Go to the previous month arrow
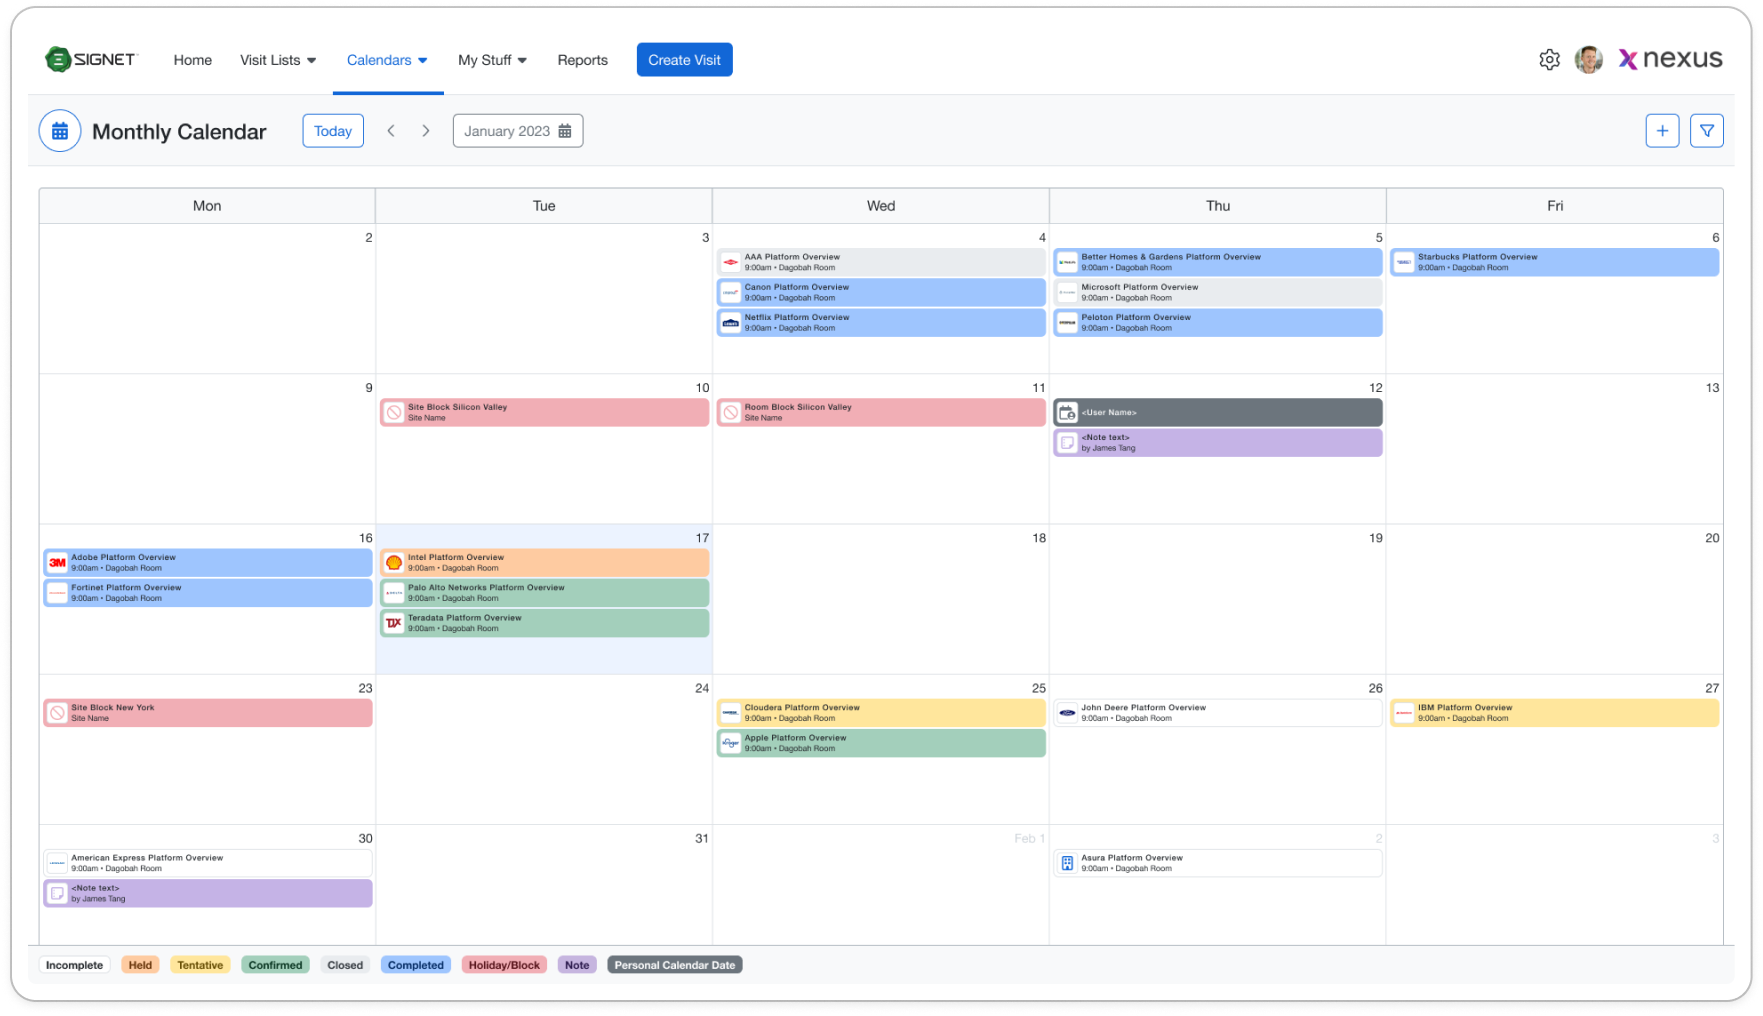 (x=391, y=131)
